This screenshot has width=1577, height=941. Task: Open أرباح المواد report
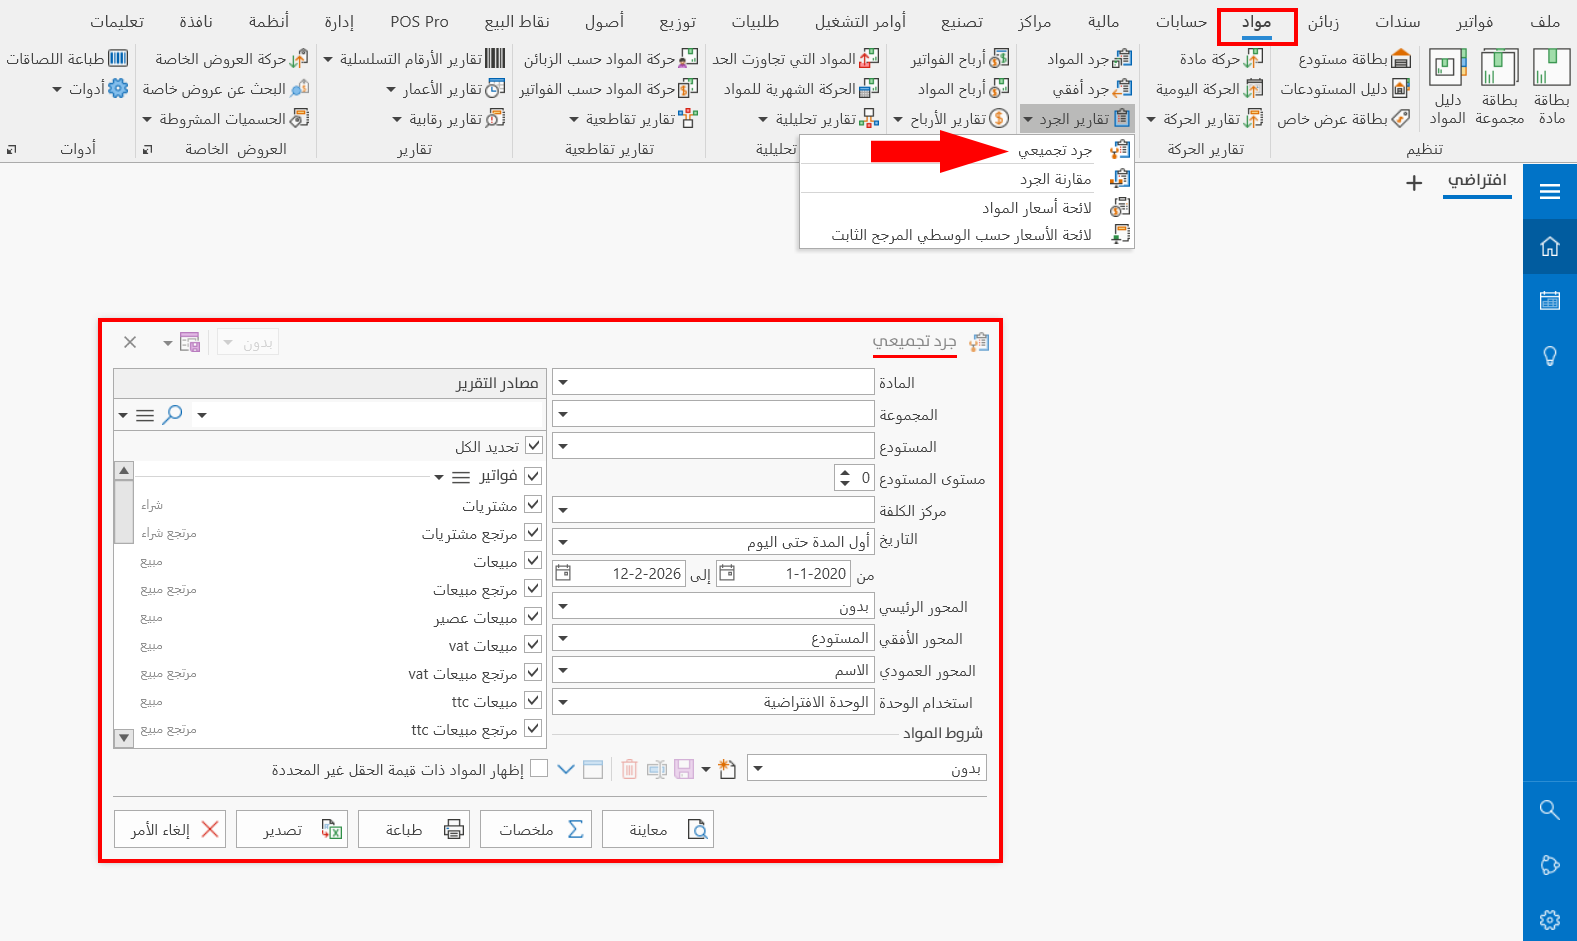click(964, 89)
